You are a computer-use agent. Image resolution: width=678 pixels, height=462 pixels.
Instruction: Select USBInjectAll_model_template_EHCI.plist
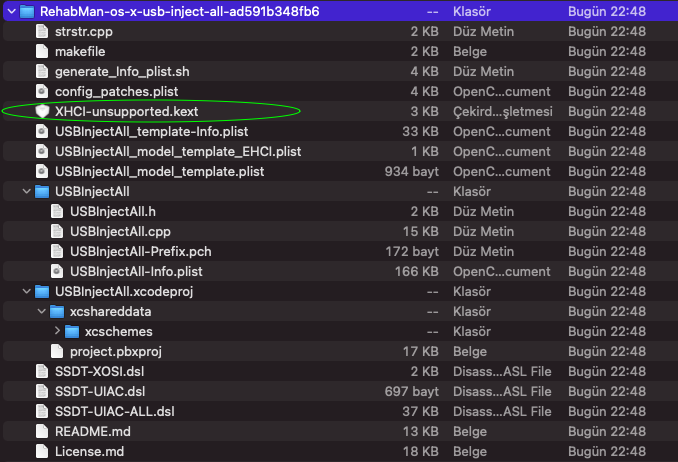point(178,151)
